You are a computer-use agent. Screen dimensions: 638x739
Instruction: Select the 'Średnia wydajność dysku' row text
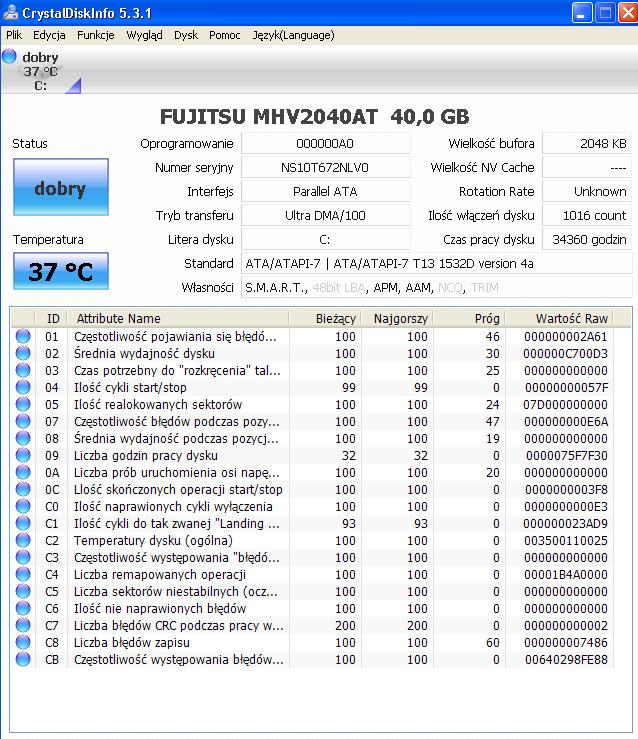pyautogui.click(x=144, y=353)
